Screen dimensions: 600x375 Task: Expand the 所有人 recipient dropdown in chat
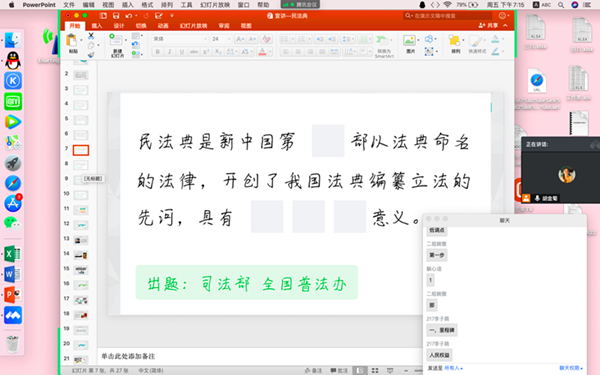click(453, 368)
